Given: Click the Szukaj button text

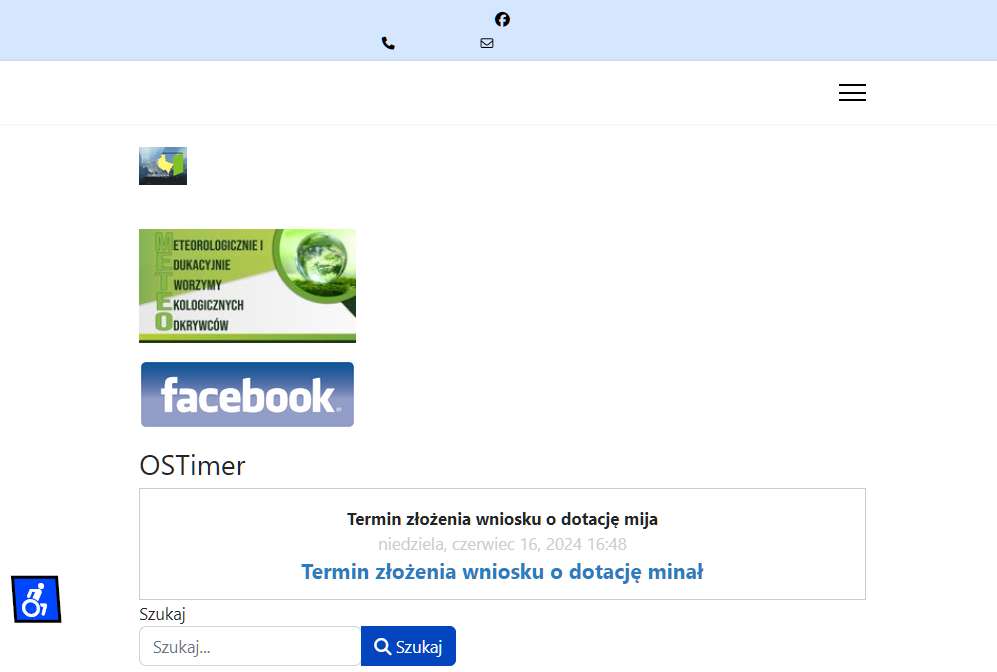Looking at the screenshot, I should tap(419, 647).
